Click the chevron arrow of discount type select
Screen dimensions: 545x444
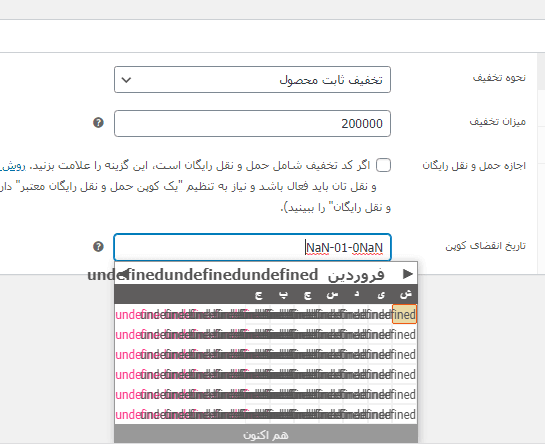[x=126, y=80]
